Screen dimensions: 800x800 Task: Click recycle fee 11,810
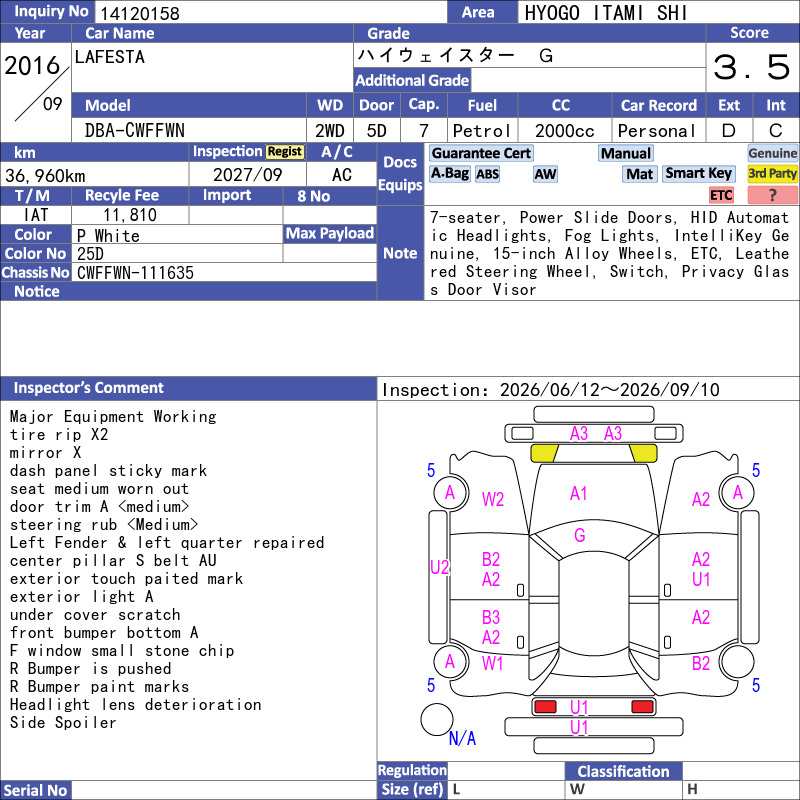pyautogui.click(x=130, y=215)
